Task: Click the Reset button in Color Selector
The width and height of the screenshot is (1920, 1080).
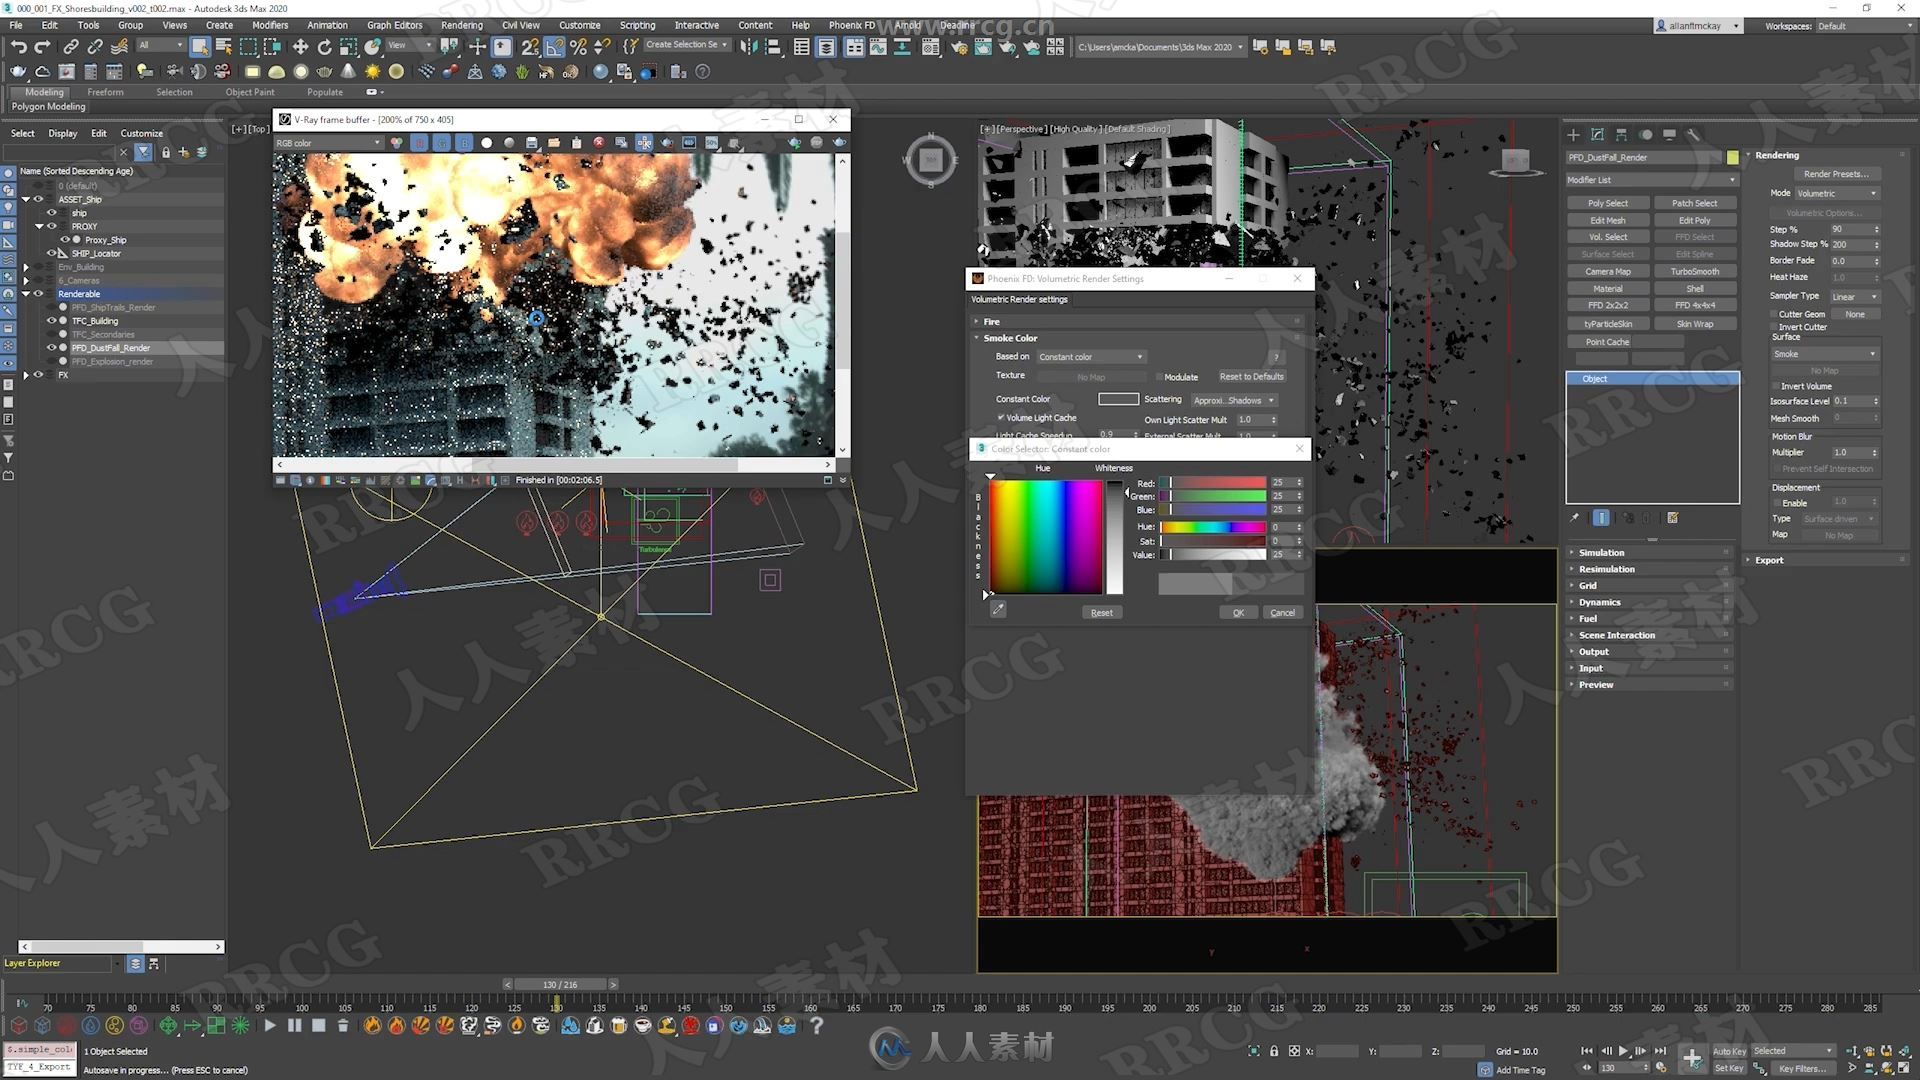Action: [x=1101, y=612]
